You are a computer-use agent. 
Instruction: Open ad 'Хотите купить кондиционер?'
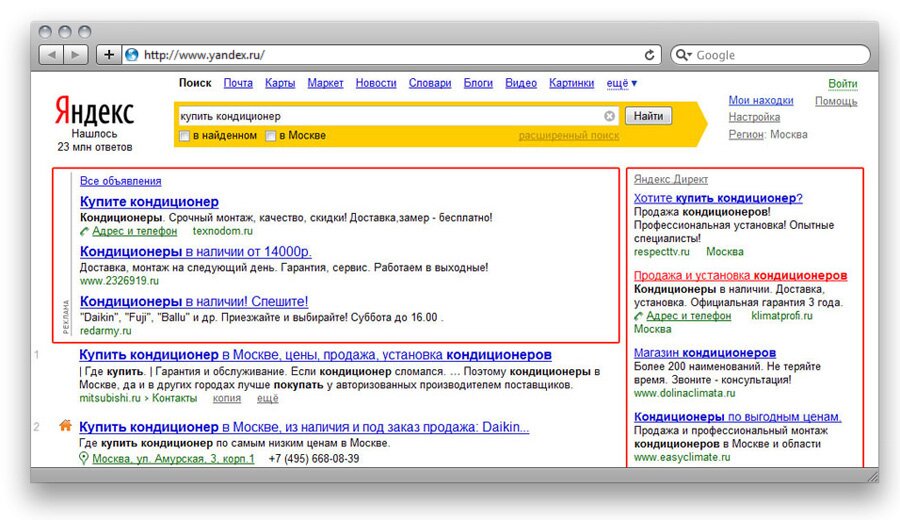point(718,198)
